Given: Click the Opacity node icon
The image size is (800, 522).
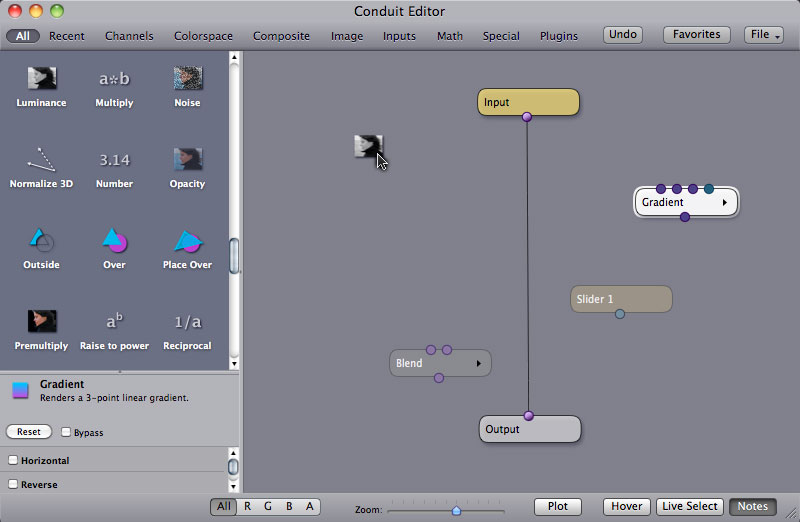Looking at the screenshot, I should 187,160.
